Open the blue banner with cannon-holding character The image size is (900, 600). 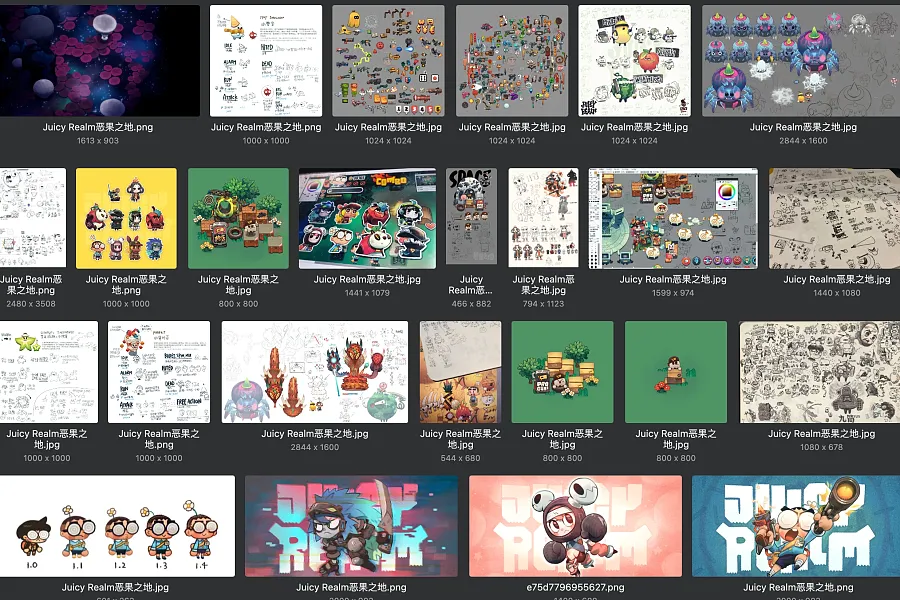click(x=796, y=526)
